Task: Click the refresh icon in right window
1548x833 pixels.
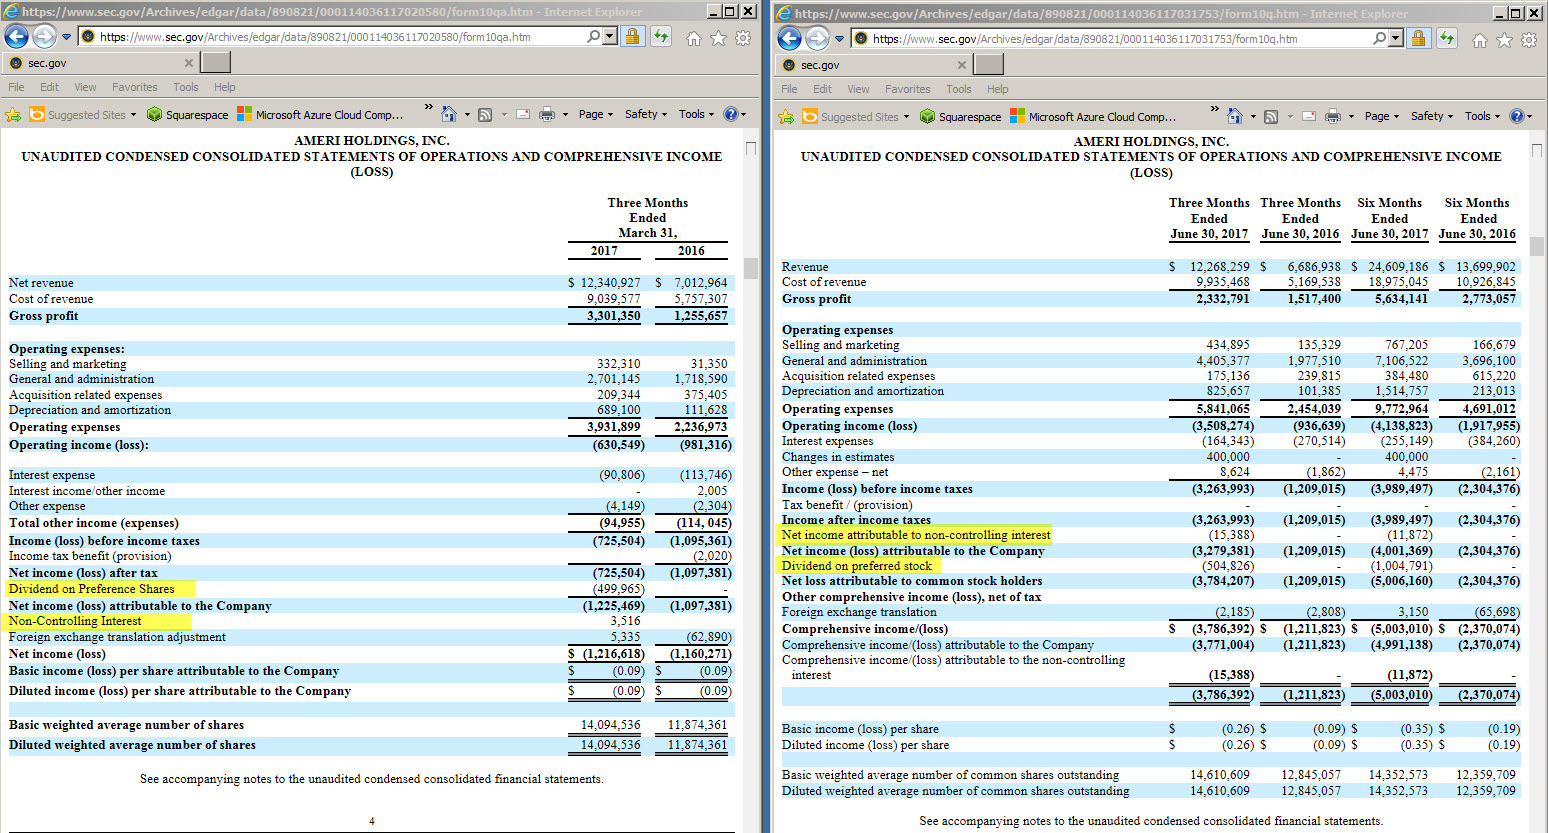Action: (x=1447, y=38)
